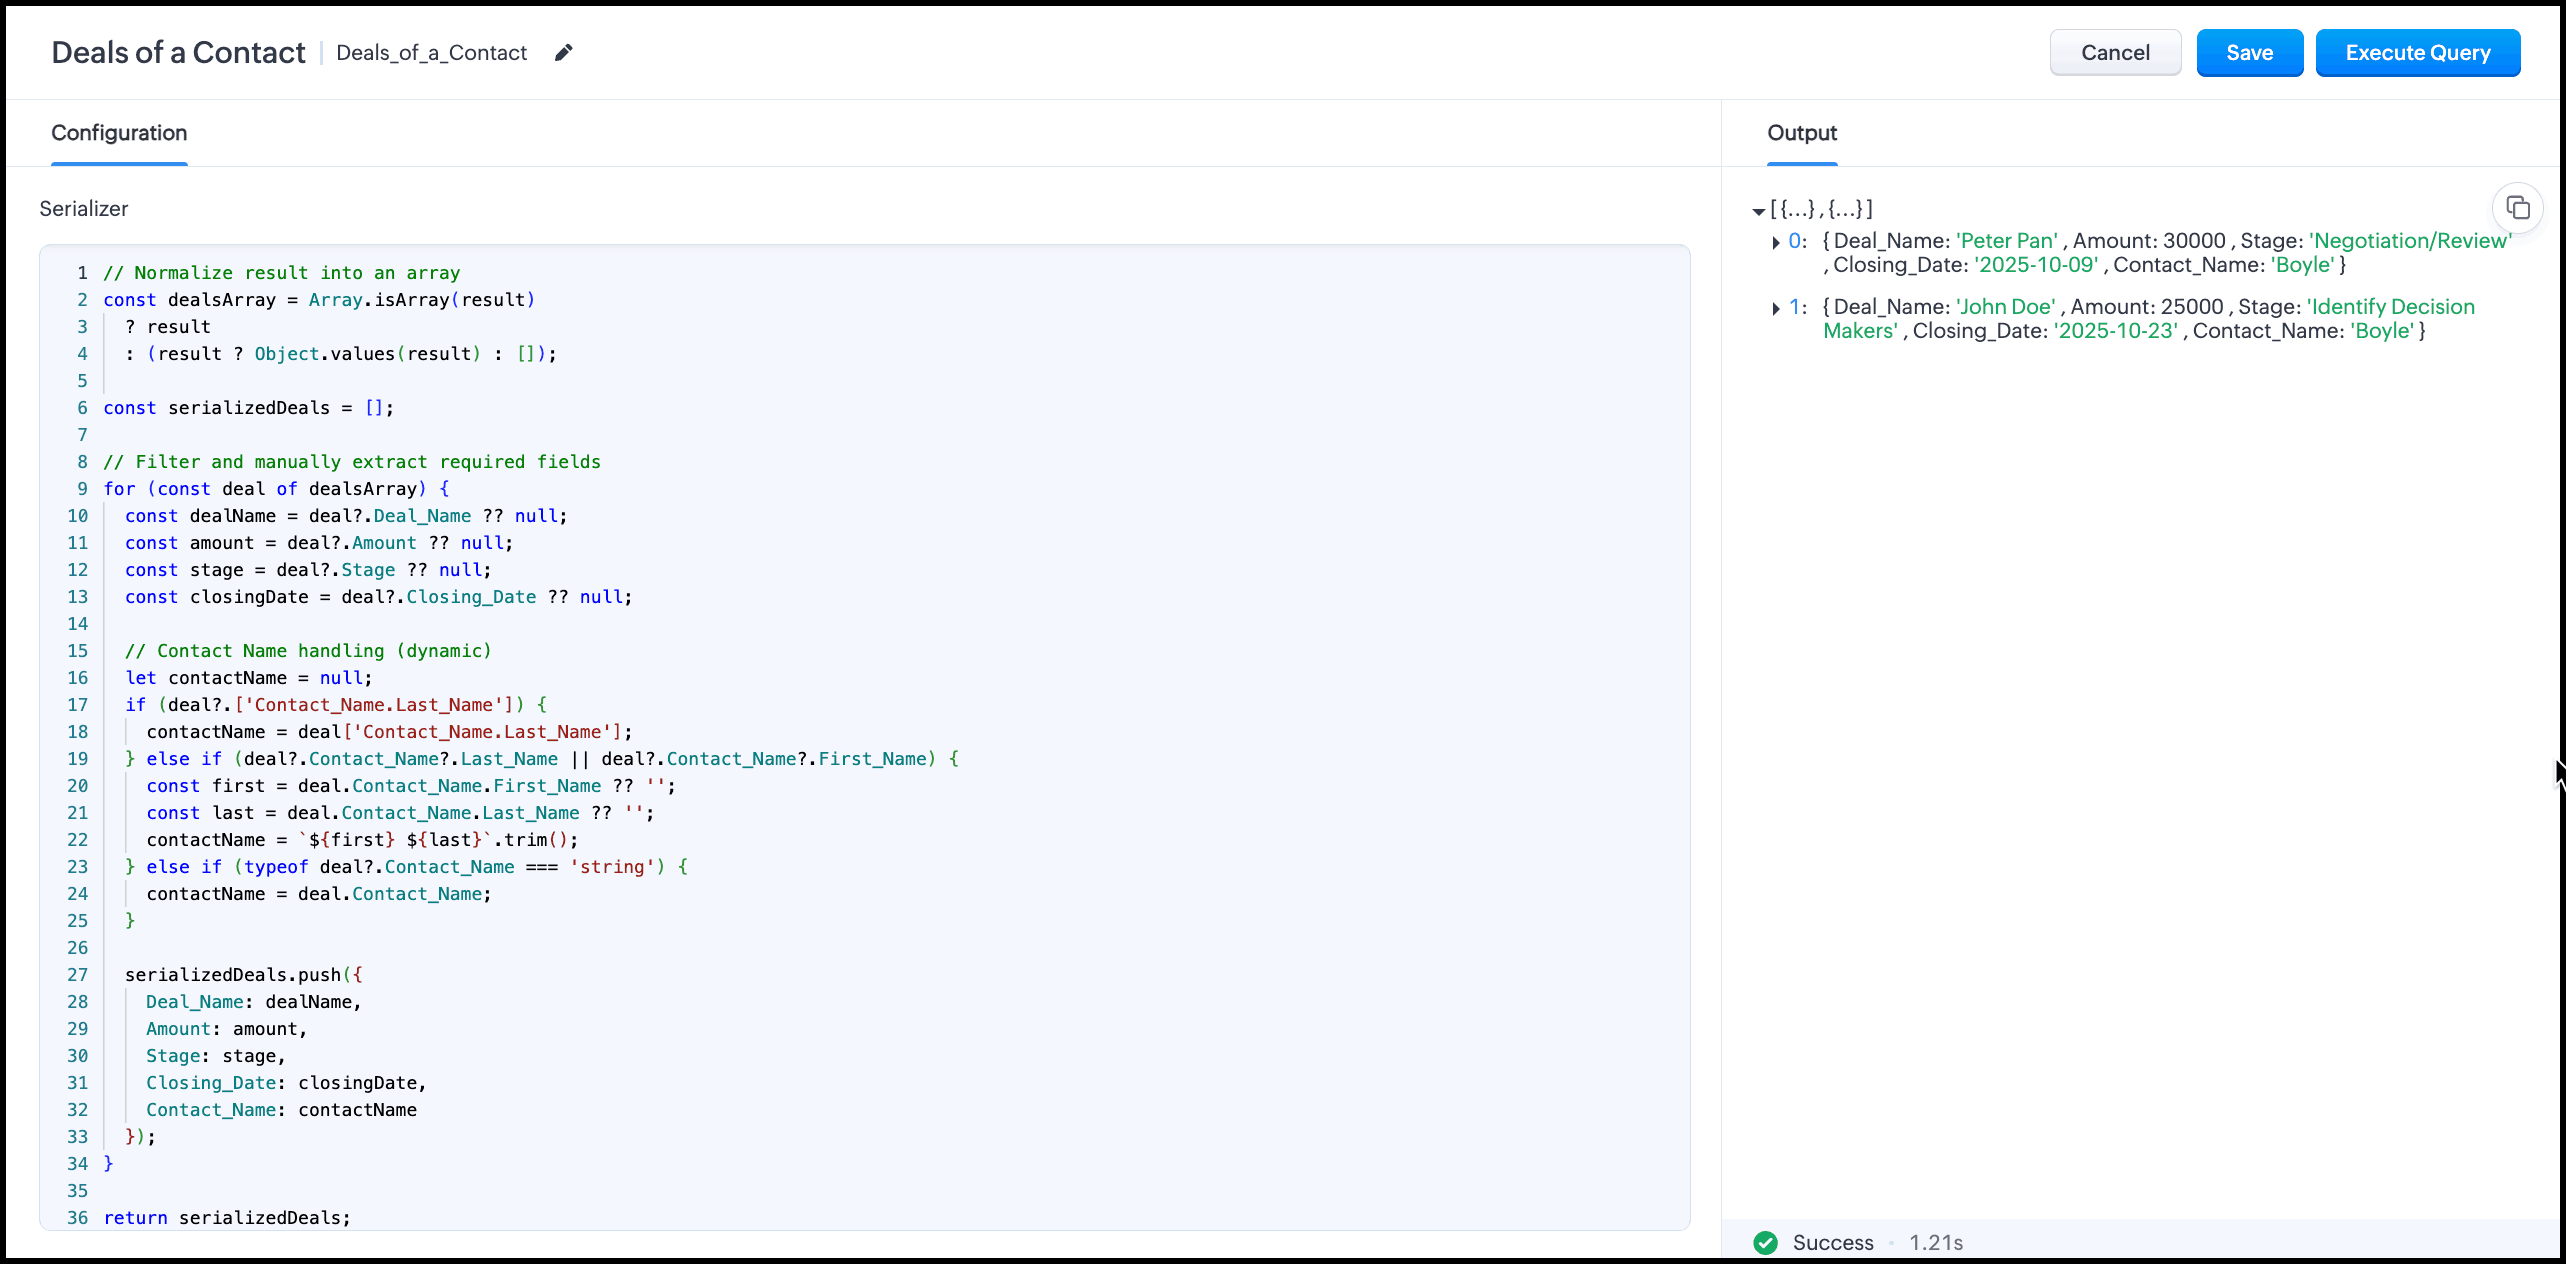This screenshot has width=2566, height=1264.
Task: Click the 'Peter Pan' deal name value
Action: [x=2006, y=241]
